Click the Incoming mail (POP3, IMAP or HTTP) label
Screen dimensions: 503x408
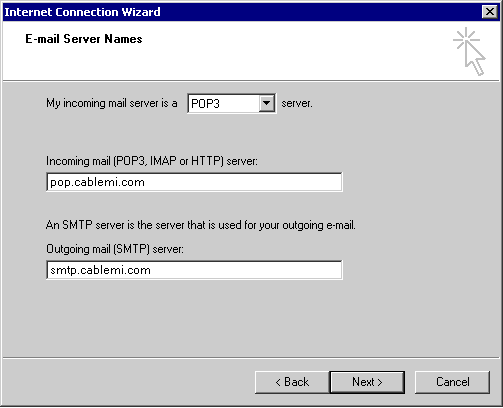coord(152,161)
